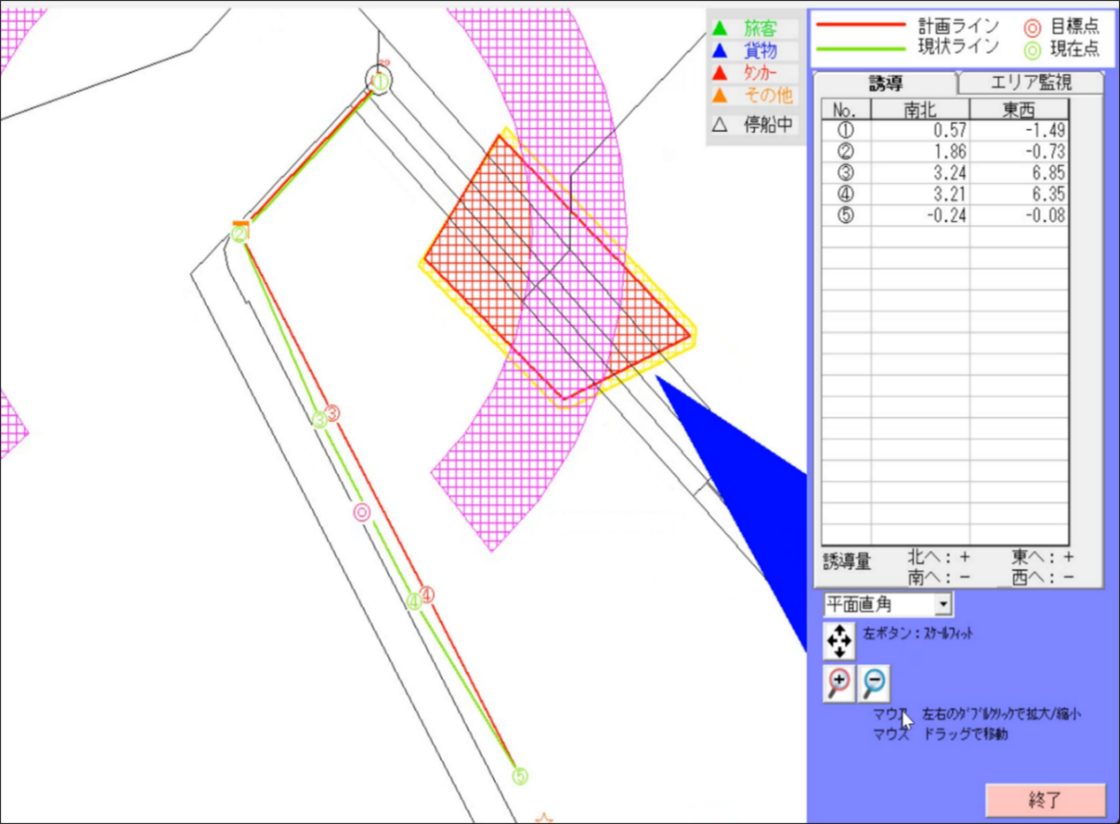Select waypoint ① marker on the map
This screenshot has width=1120, height=824.
pyautogui.click(x=380, y=82)
